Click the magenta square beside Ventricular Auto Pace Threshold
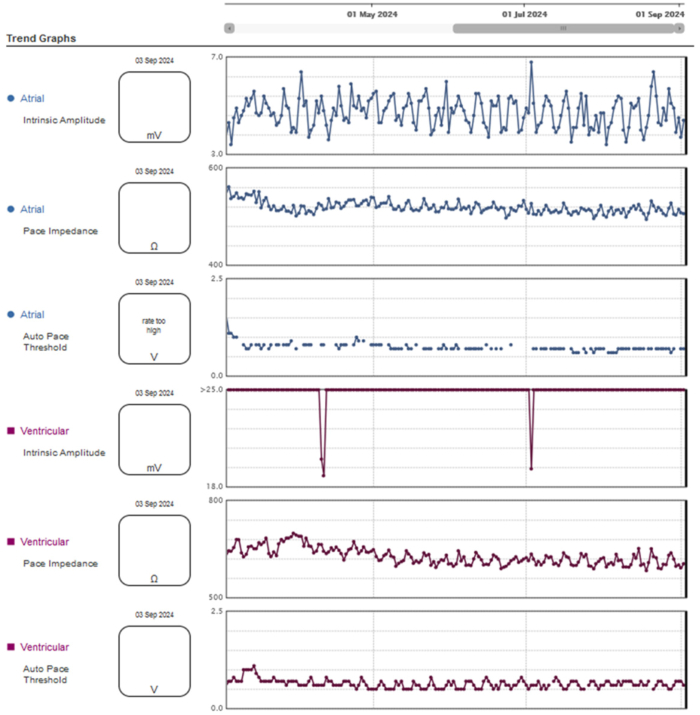 pos(11,647)
